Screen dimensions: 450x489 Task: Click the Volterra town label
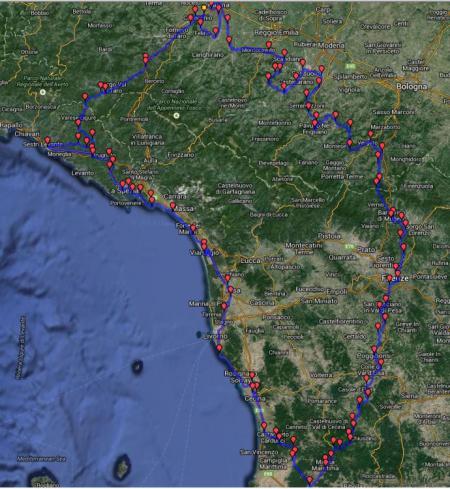[321, 375]
